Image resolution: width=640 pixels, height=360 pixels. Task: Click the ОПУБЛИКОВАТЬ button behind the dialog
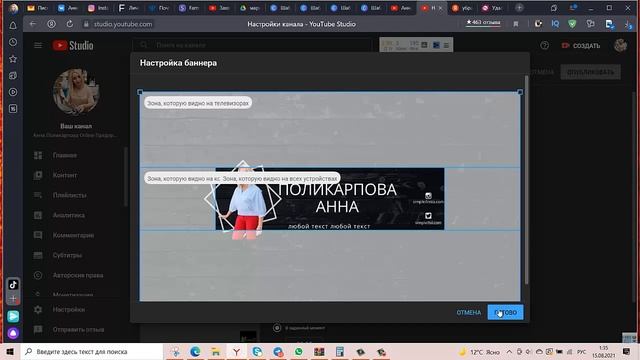click(x=591, y=72)
